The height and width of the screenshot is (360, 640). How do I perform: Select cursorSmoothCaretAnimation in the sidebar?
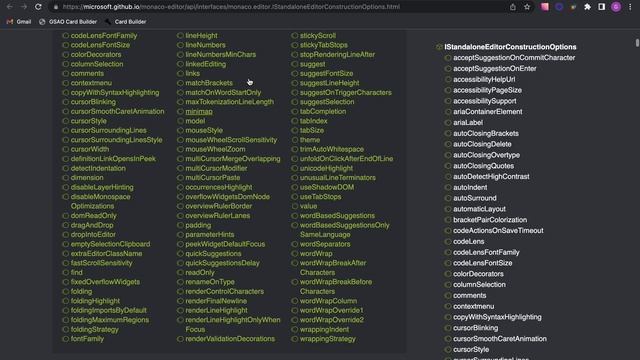pyautogui.click(x=500, y=339)
